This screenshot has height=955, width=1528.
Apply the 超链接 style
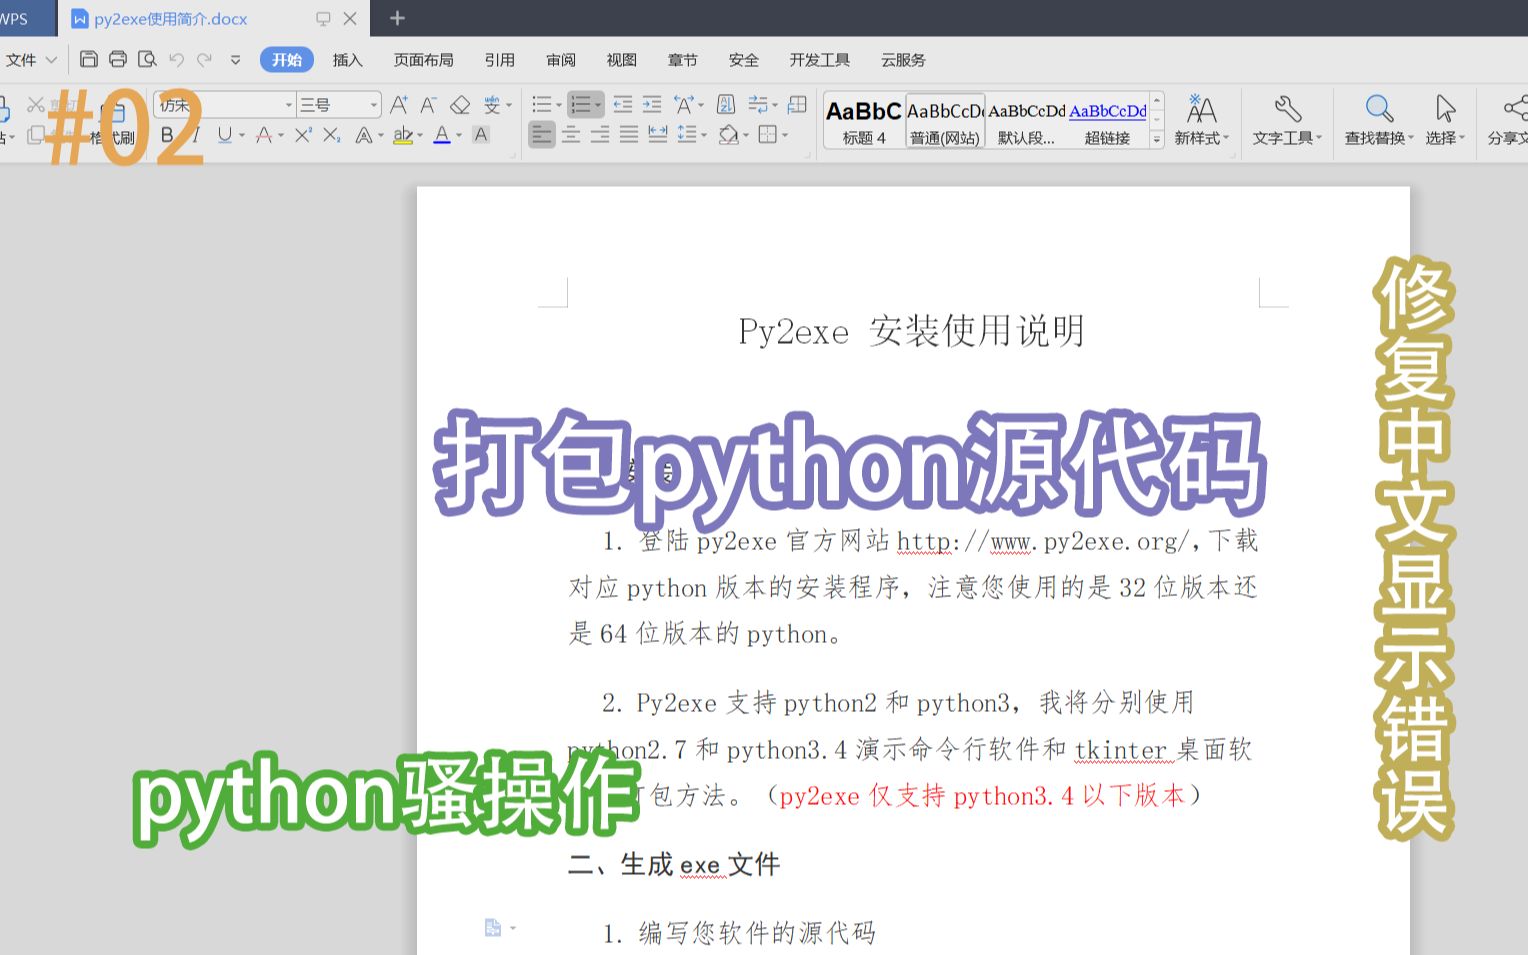[x=1107, y=121]
